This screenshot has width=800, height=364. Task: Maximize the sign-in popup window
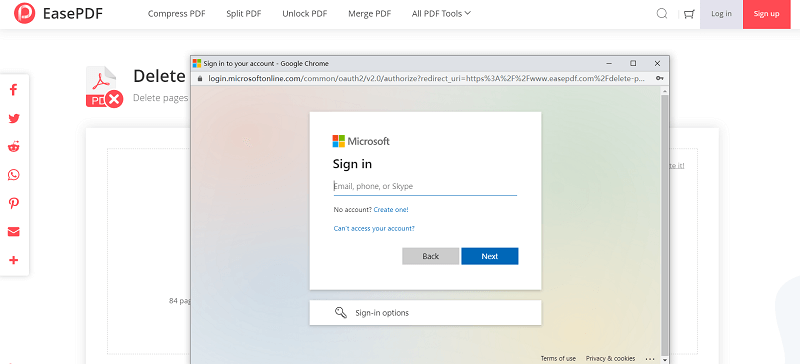coord(633,63)
